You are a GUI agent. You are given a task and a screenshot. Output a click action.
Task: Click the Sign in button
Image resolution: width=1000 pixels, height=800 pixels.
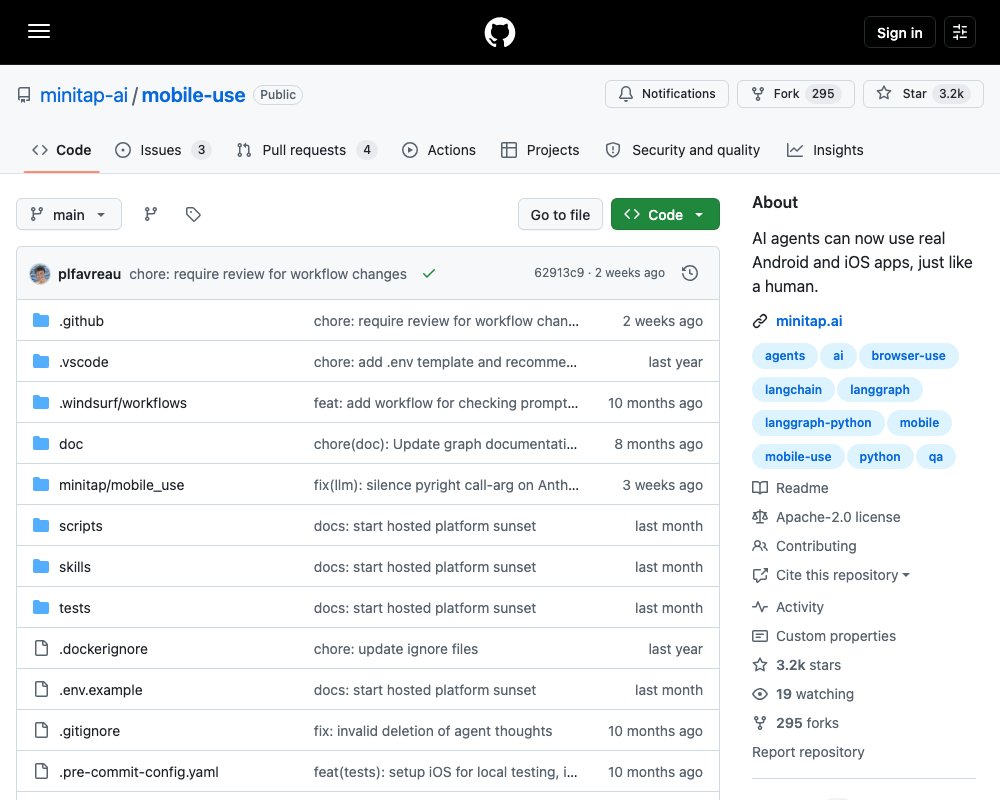click(x=899, y=32)
